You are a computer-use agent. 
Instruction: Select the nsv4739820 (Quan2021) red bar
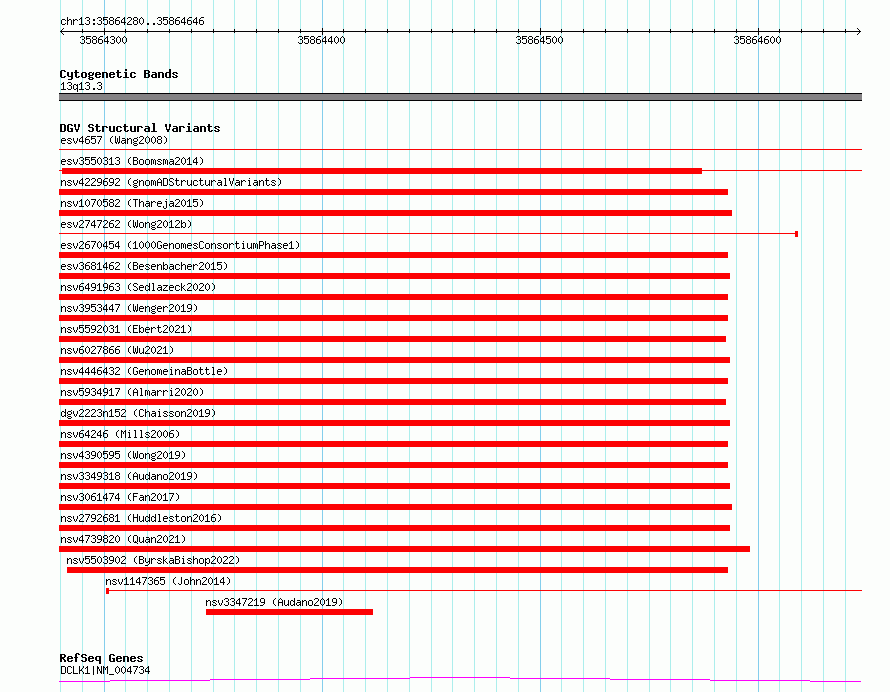404,549
